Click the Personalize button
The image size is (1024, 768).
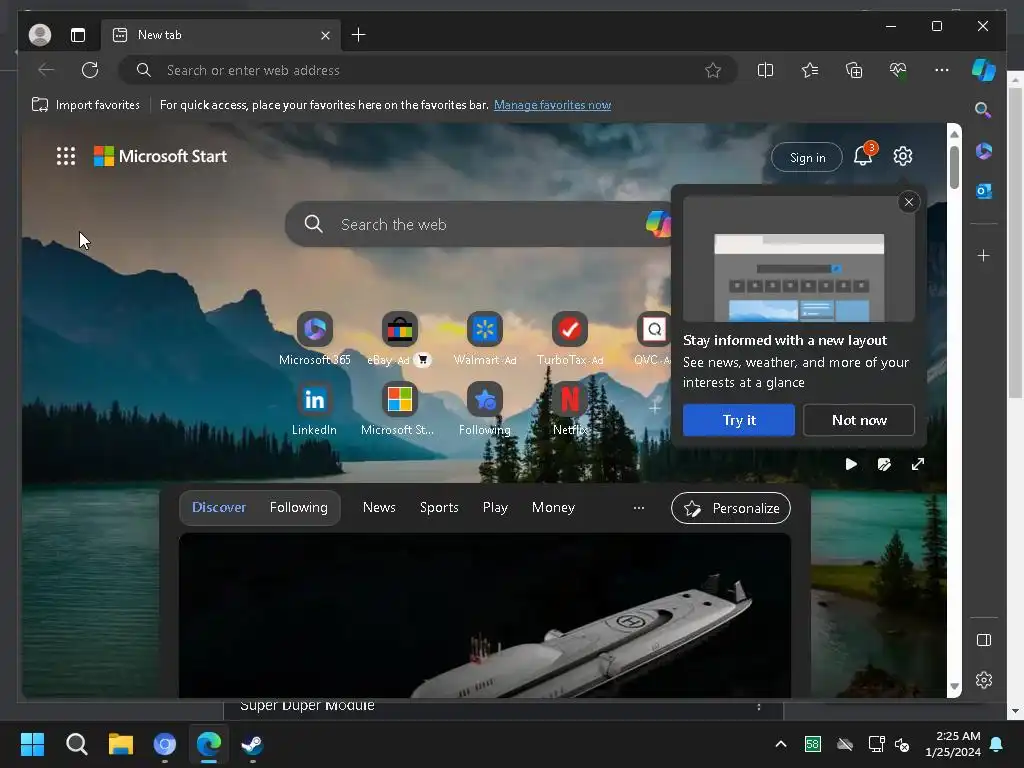(x=731, y=508)
